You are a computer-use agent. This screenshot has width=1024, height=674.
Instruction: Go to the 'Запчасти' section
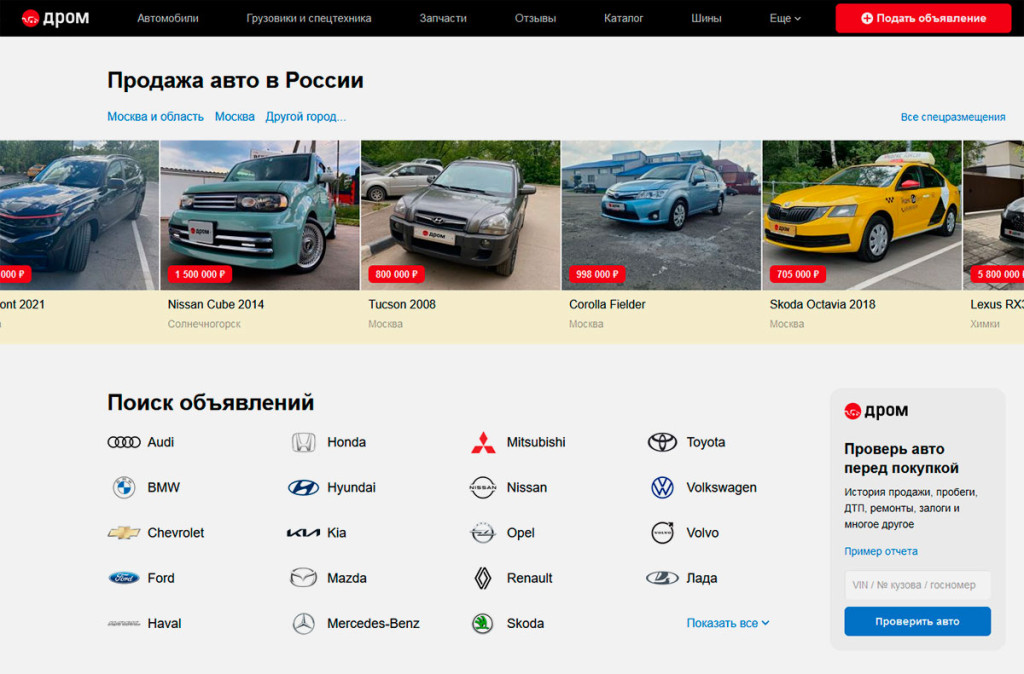(443, 18)
